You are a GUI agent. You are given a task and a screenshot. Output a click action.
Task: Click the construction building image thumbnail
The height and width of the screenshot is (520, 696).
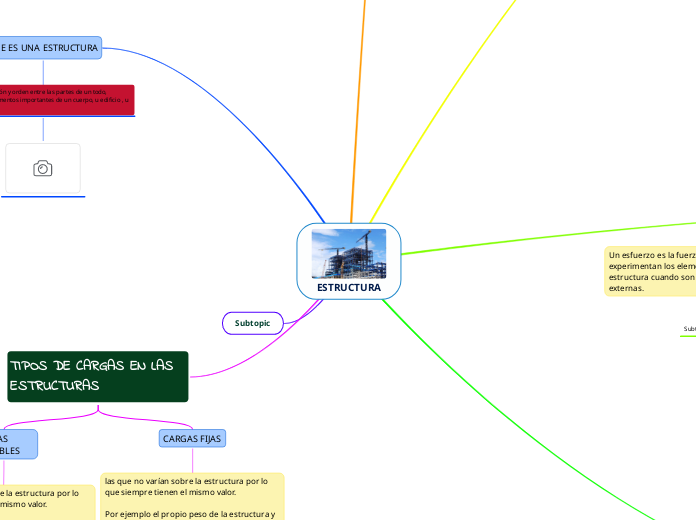349,254
